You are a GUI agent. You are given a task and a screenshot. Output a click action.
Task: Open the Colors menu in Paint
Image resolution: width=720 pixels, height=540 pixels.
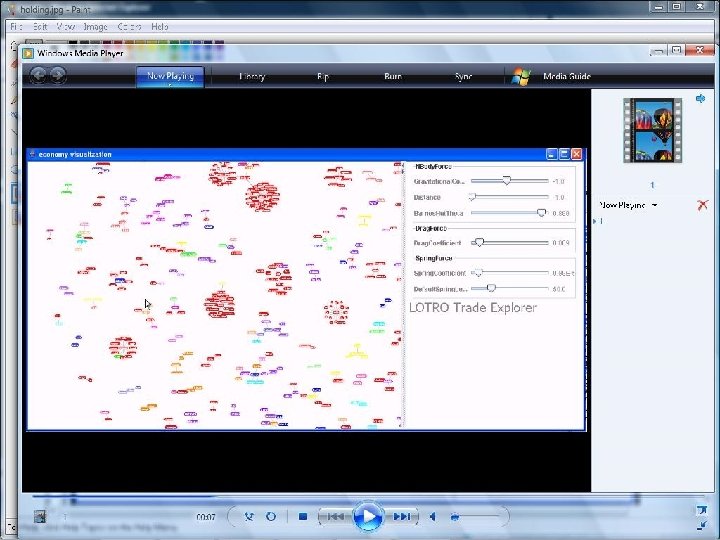(x=129, y=27)
